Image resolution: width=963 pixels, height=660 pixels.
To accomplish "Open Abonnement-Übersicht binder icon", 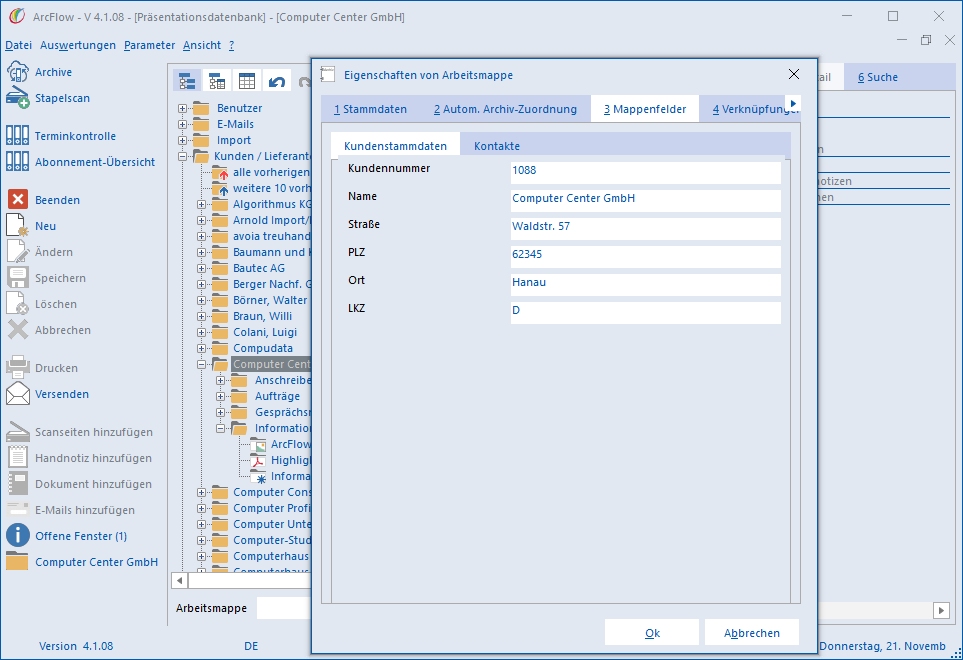I will point(17,161).
